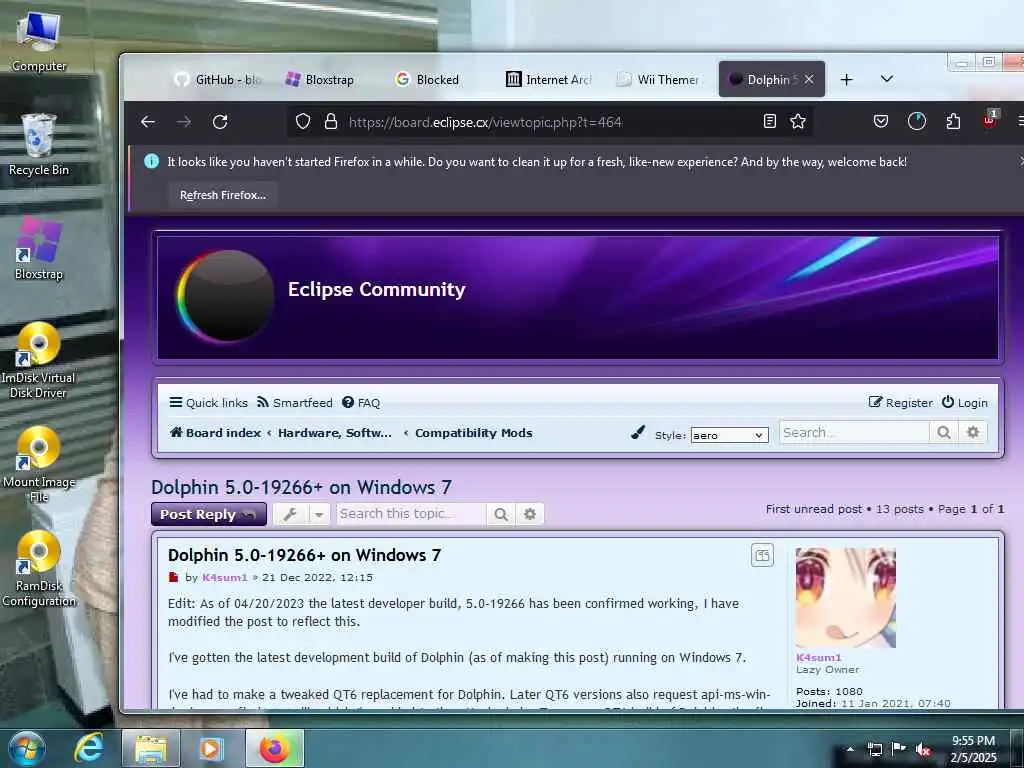Open advanced search gear in navbar
This screenshot has width=1024, height=768.
(973, 432)
